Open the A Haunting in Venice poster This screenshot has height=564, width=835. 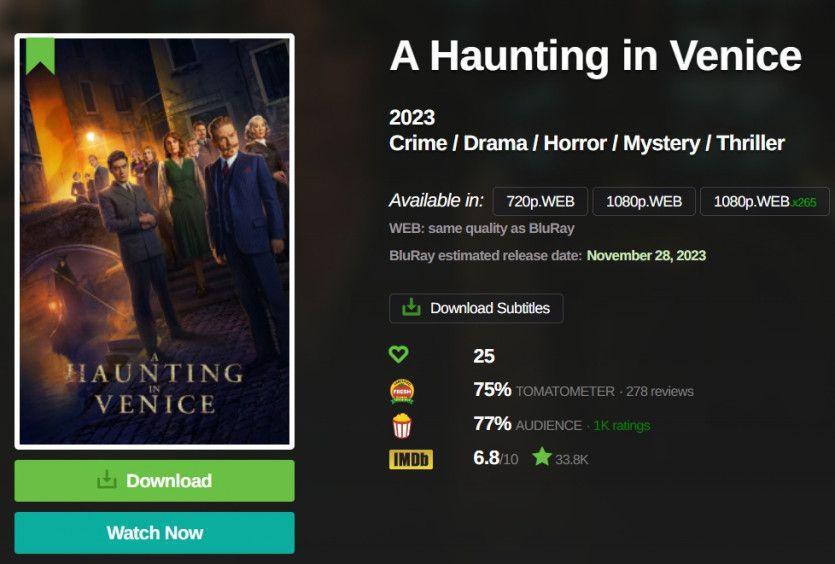tap(154, 241)
